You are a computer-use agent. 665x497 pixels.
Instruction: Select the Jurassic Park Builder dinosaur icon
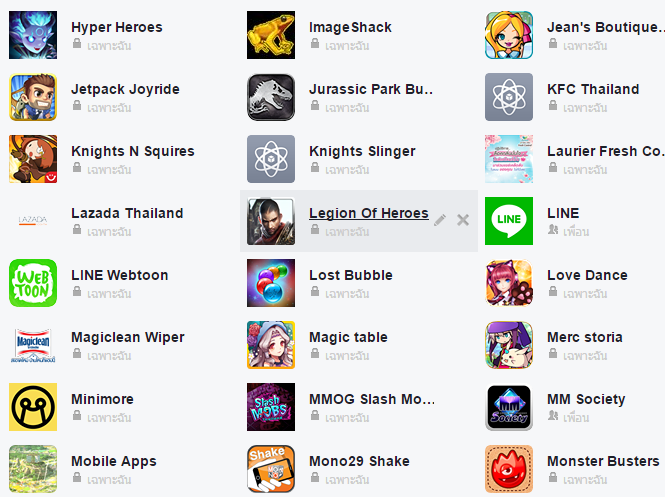(x=271, y=97)
